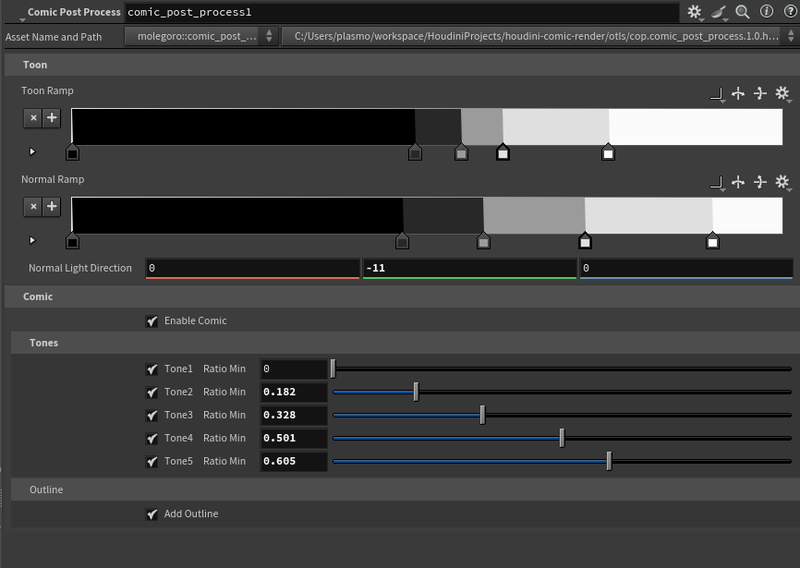This screenshot has width=800, height=568.
Task: Select the last white Toon Ramp marker
Action: 608,154
